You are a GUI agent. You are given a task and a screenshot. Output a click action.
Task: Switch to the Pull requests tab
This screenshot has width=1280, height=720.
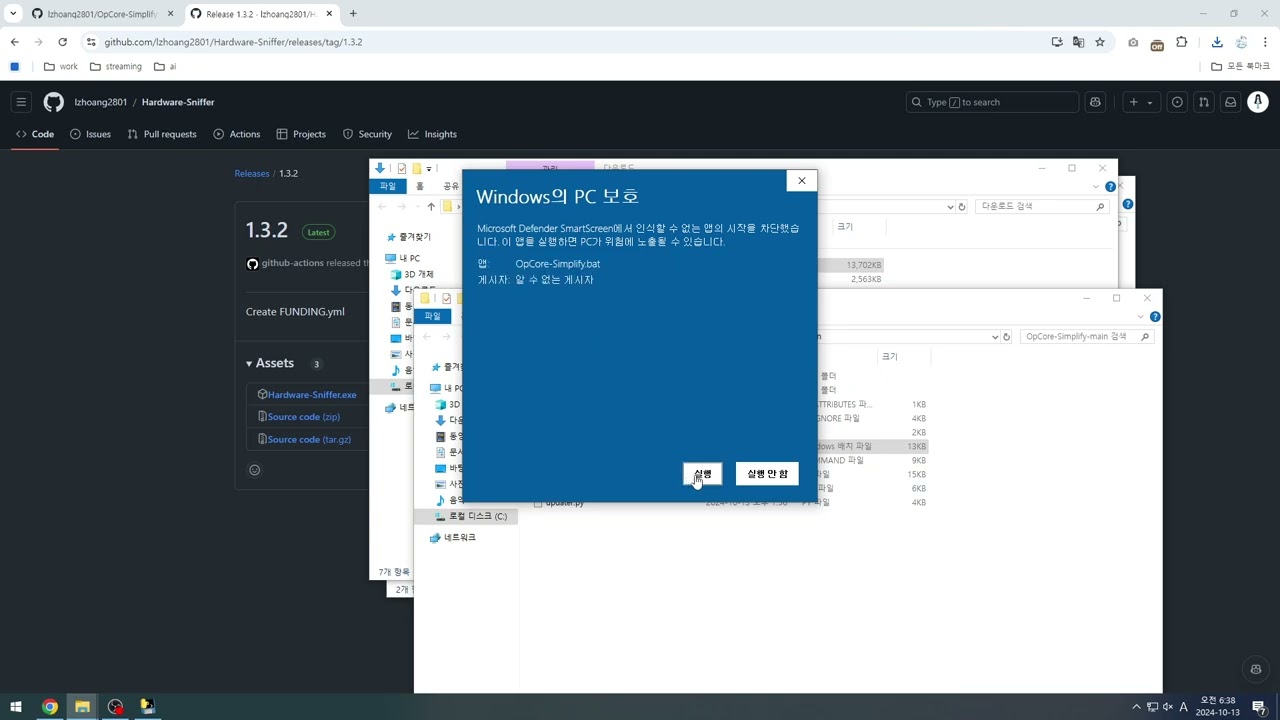click(162, 134)
